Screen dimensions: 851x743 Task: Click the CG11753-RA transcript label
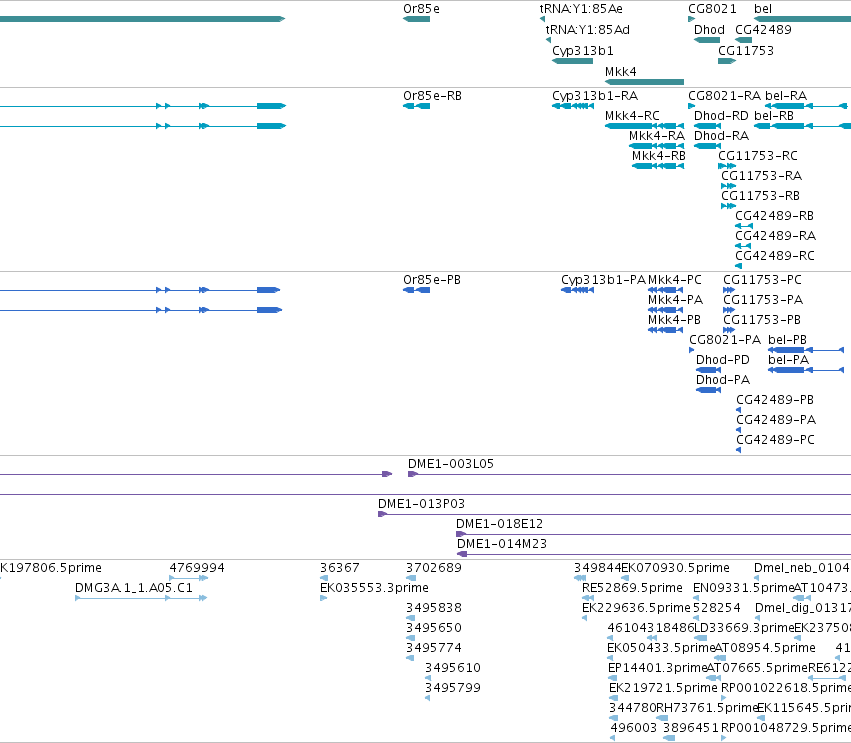[x=761, y=176]
